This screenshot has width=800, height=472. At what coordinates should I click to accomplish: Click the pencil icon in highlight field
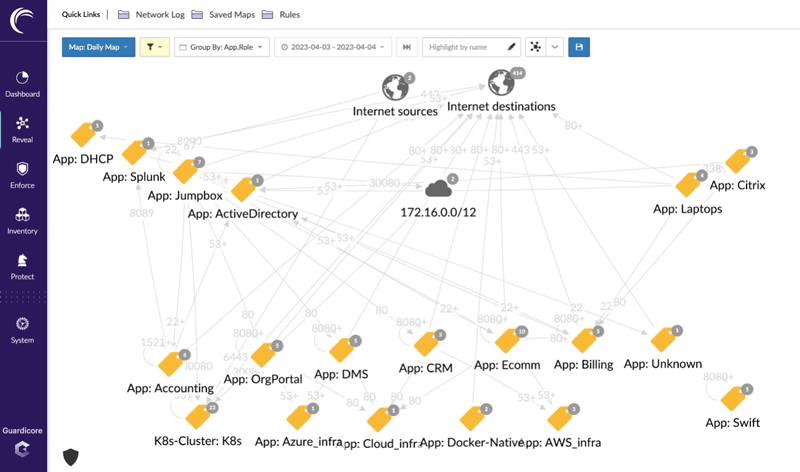[x=511, y=47]
